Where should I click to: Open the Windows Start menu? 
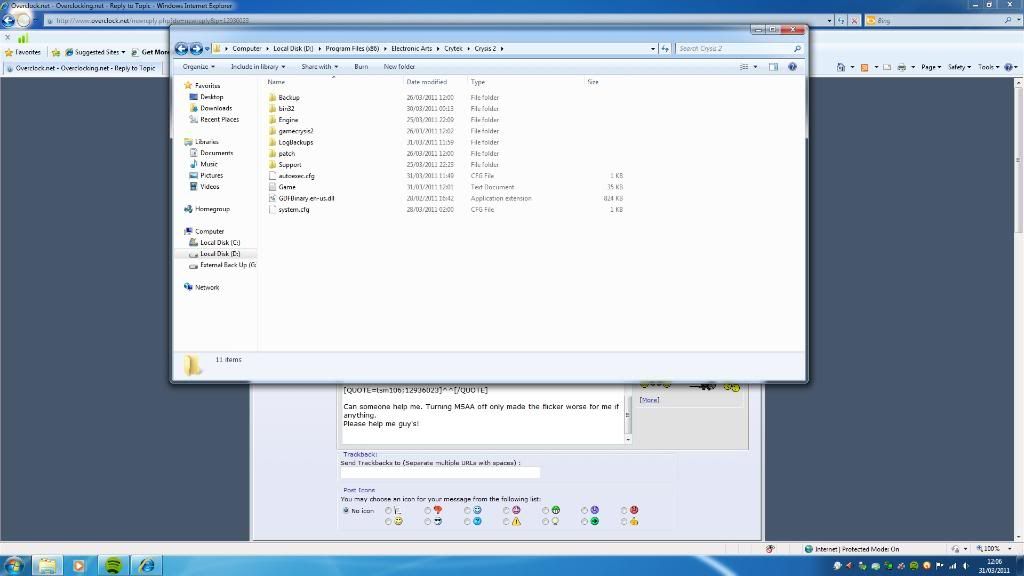click(x=14, y=566)
